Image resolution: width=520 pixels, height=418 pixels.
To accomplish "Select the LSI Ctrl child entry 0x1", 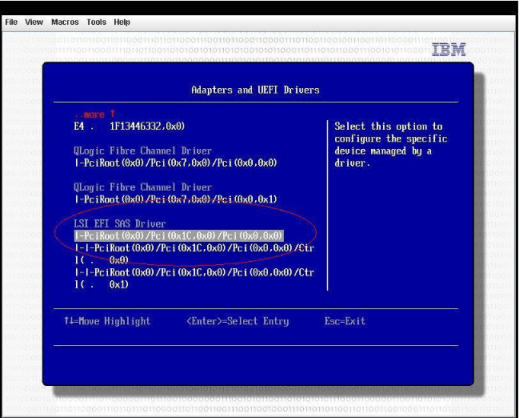I will [x=194, y=278].
